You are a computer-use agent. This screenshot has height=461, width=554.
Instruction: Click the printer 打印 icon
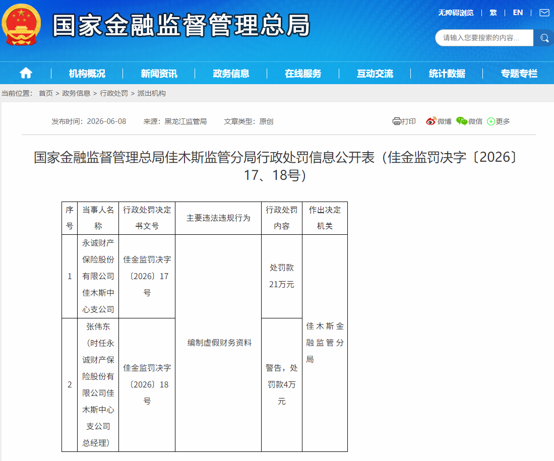click(x=396, y=122)
